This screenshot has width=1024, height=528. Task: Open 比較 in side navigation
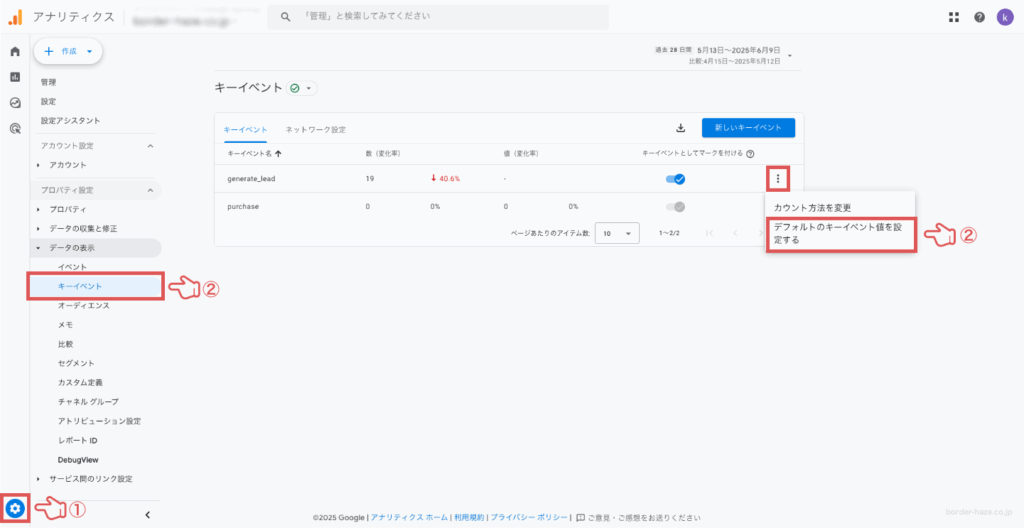point(65,344)
